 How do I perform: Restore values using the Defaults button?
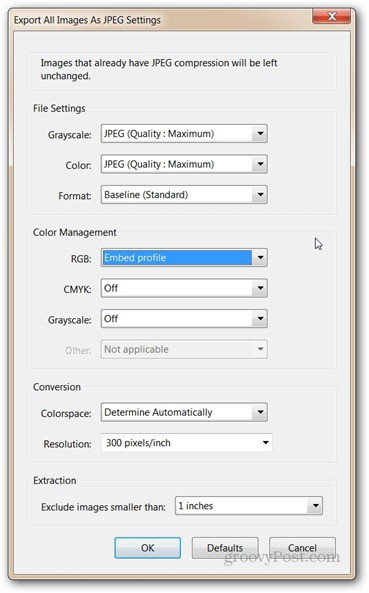tap(225, 548)
